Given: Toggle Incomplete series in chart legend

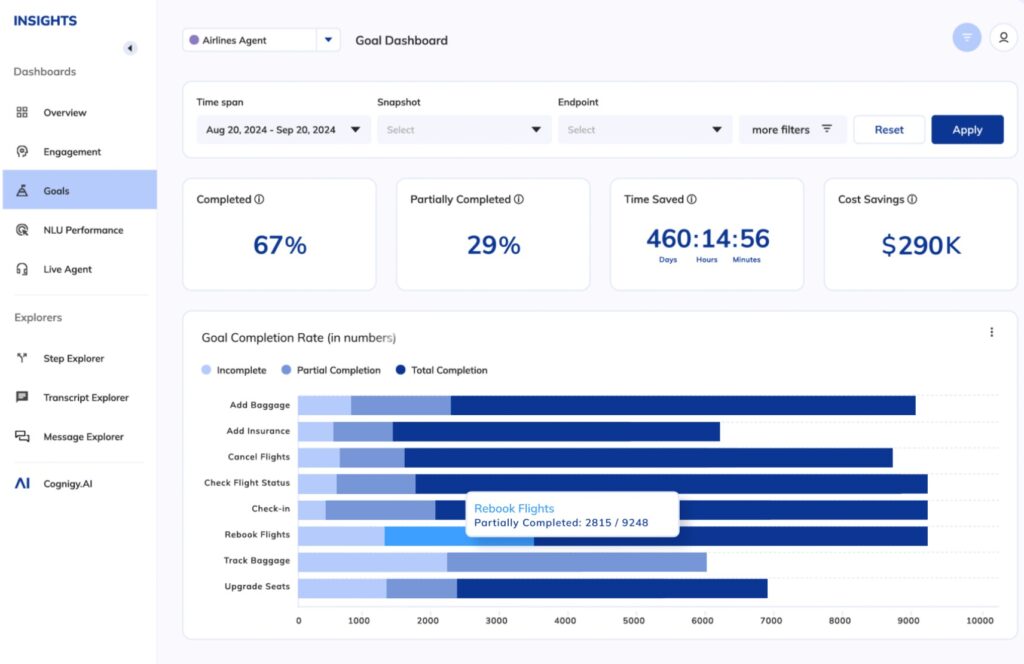Looking at the screenshot, I should pos(234,370).
